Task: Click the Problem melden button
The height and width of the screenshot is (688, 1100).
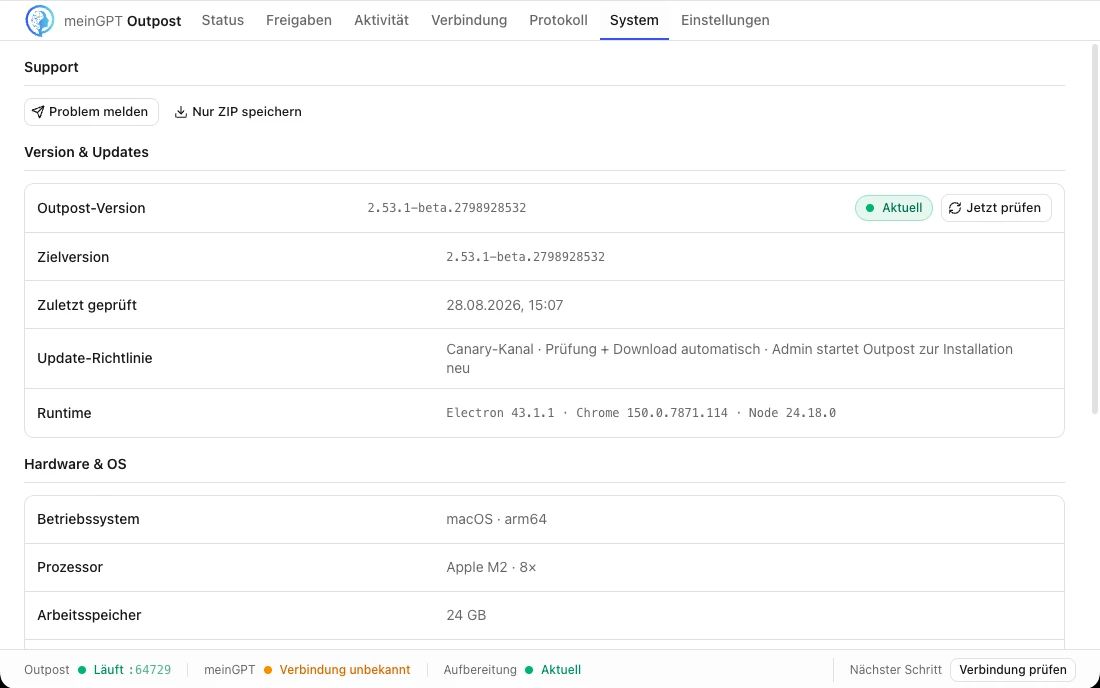Action: 91,112
